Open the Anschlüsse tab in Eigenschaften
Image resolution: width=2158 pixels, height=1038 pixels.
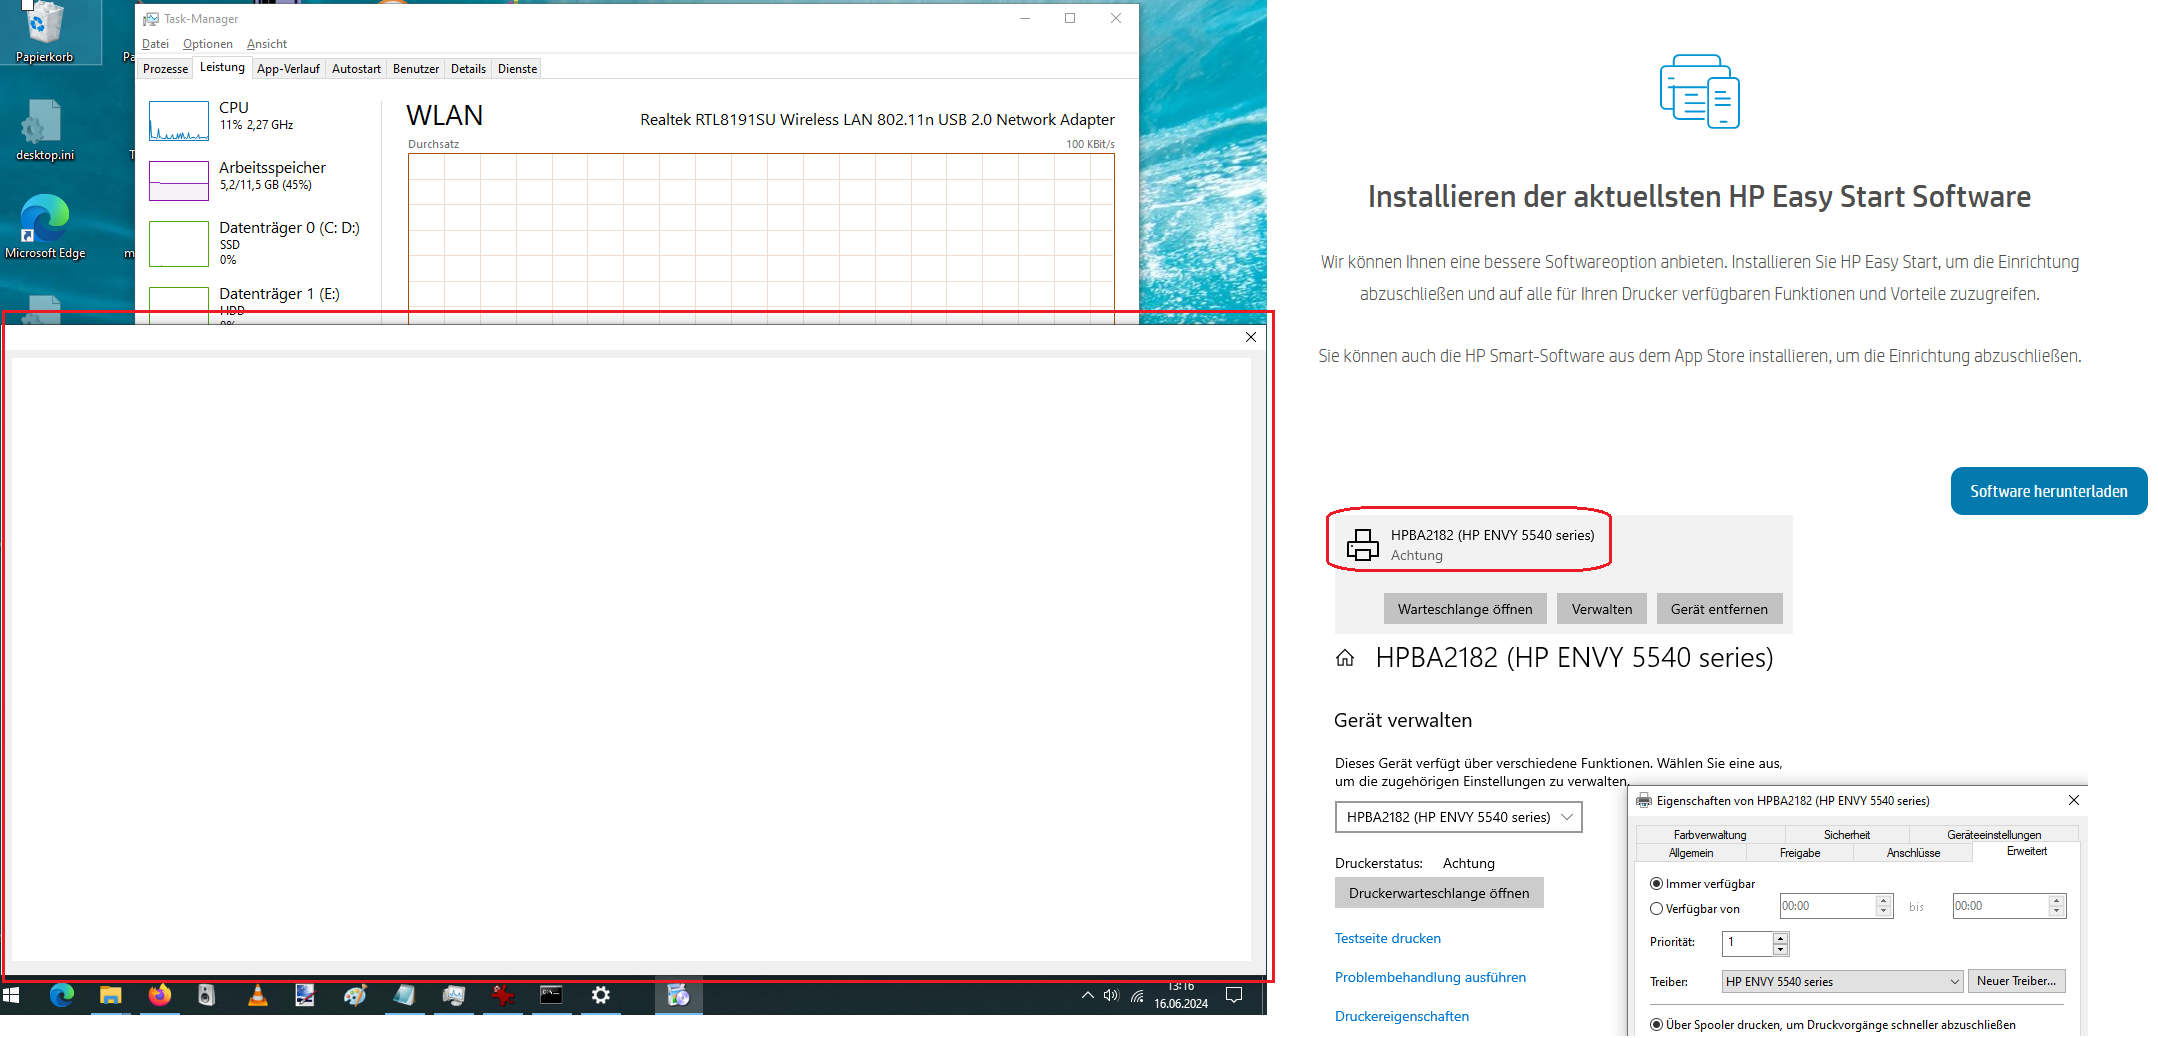(1913, 853)
